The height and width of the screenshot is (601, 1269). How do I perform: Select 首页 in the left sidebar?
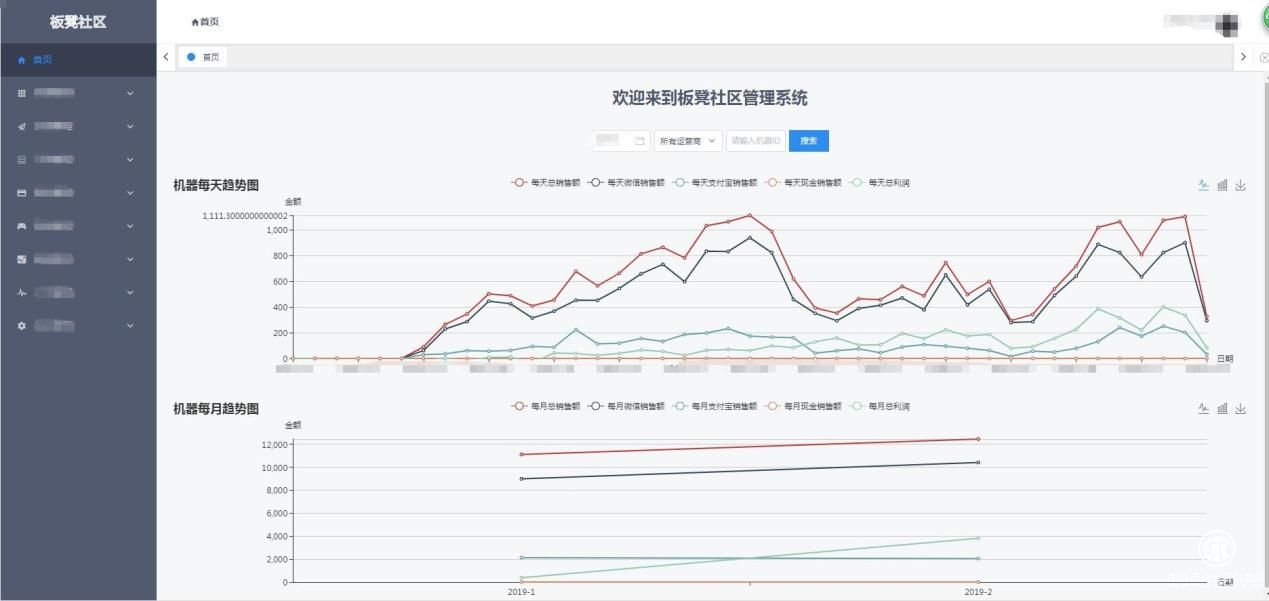point(42,60)
